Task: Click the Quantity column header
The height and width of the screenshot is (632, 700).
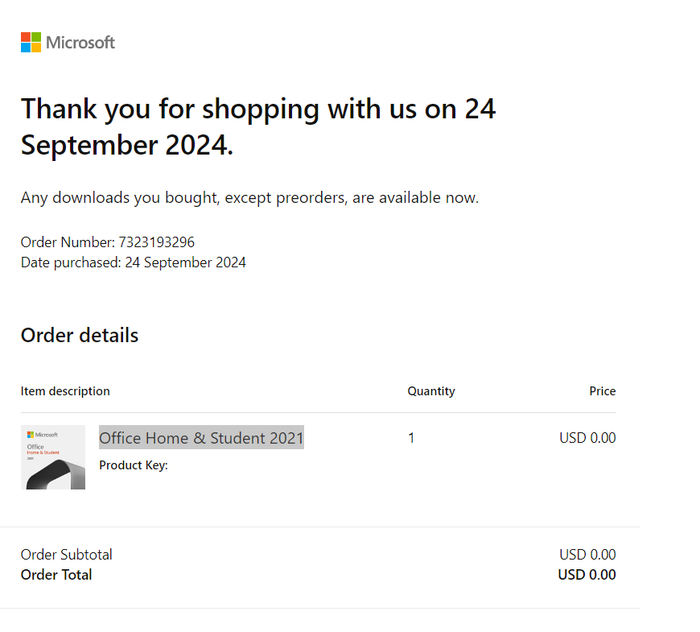Action: coord(431,391)
